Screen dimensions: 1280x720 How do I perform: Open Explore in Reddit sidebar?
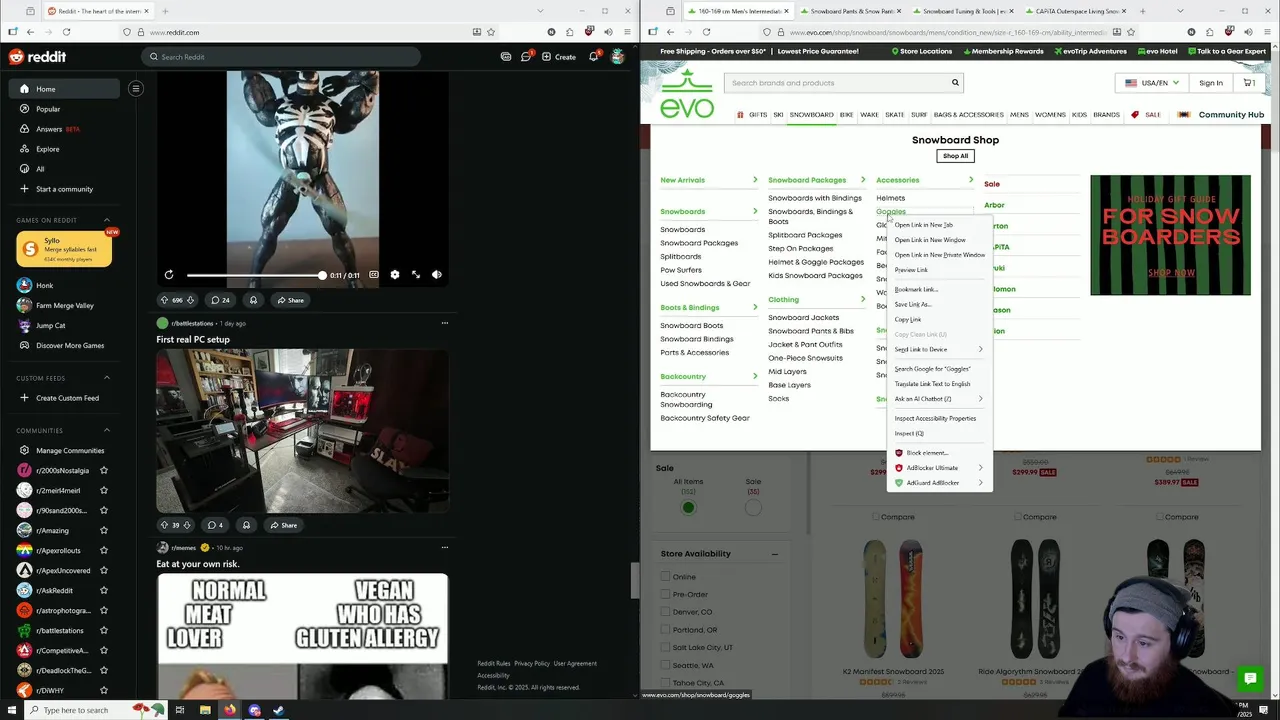click(x=48, y=149)
